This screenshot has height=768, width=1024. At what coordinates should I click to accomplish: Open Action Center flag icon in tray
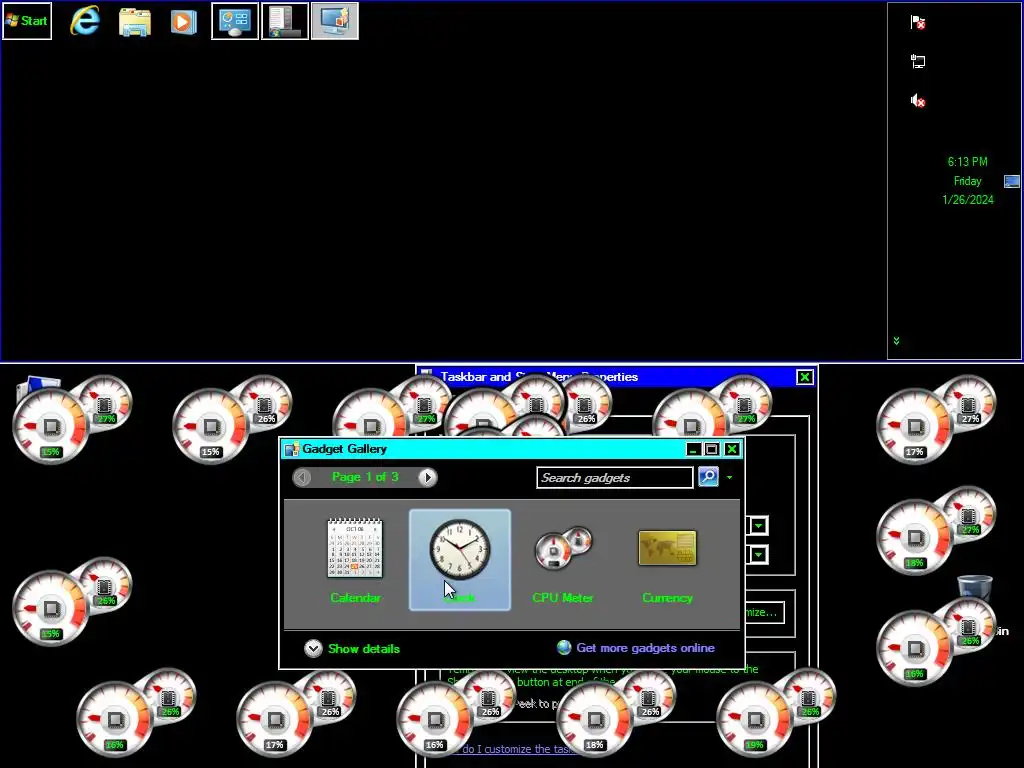pyautogui.click(x=918, y=22)
